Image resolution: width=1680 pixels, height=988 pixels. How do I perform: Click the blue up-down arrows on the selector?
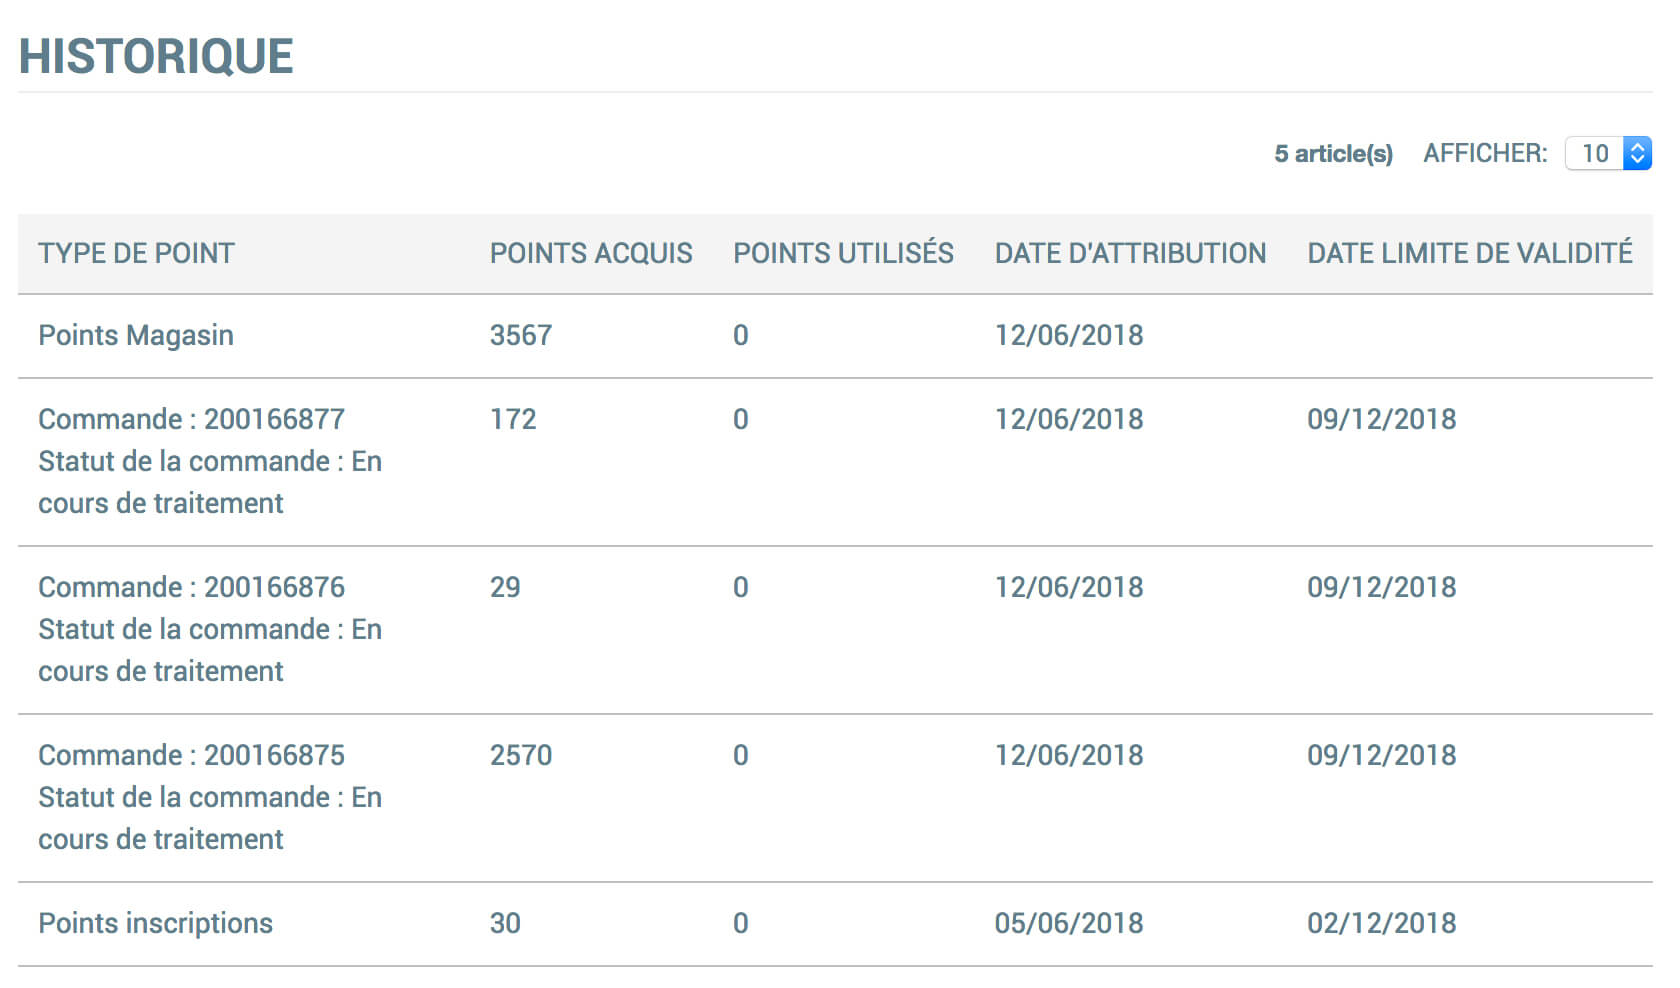(x=1637, y=153)
